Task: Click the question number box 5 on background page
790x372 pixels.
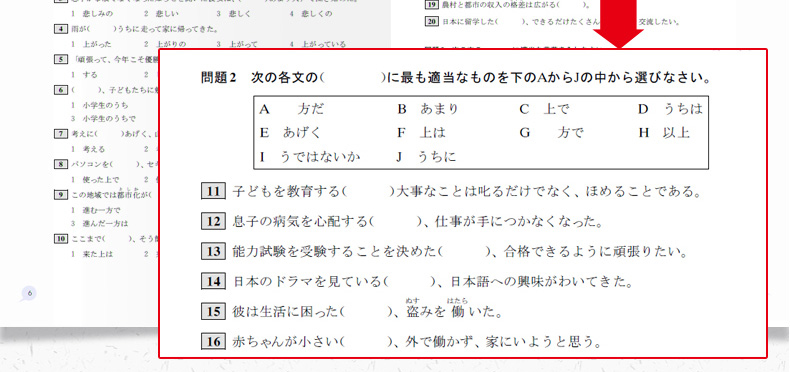Action: [x=60, y=59]
